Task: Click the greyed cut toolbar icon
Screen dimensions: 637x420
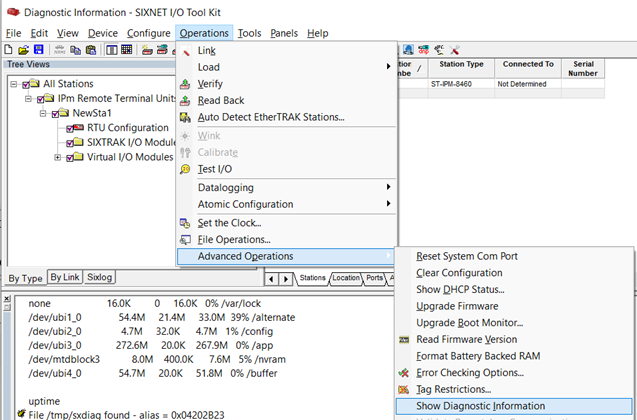Action: pyautogui.click(x=59, y=50)
